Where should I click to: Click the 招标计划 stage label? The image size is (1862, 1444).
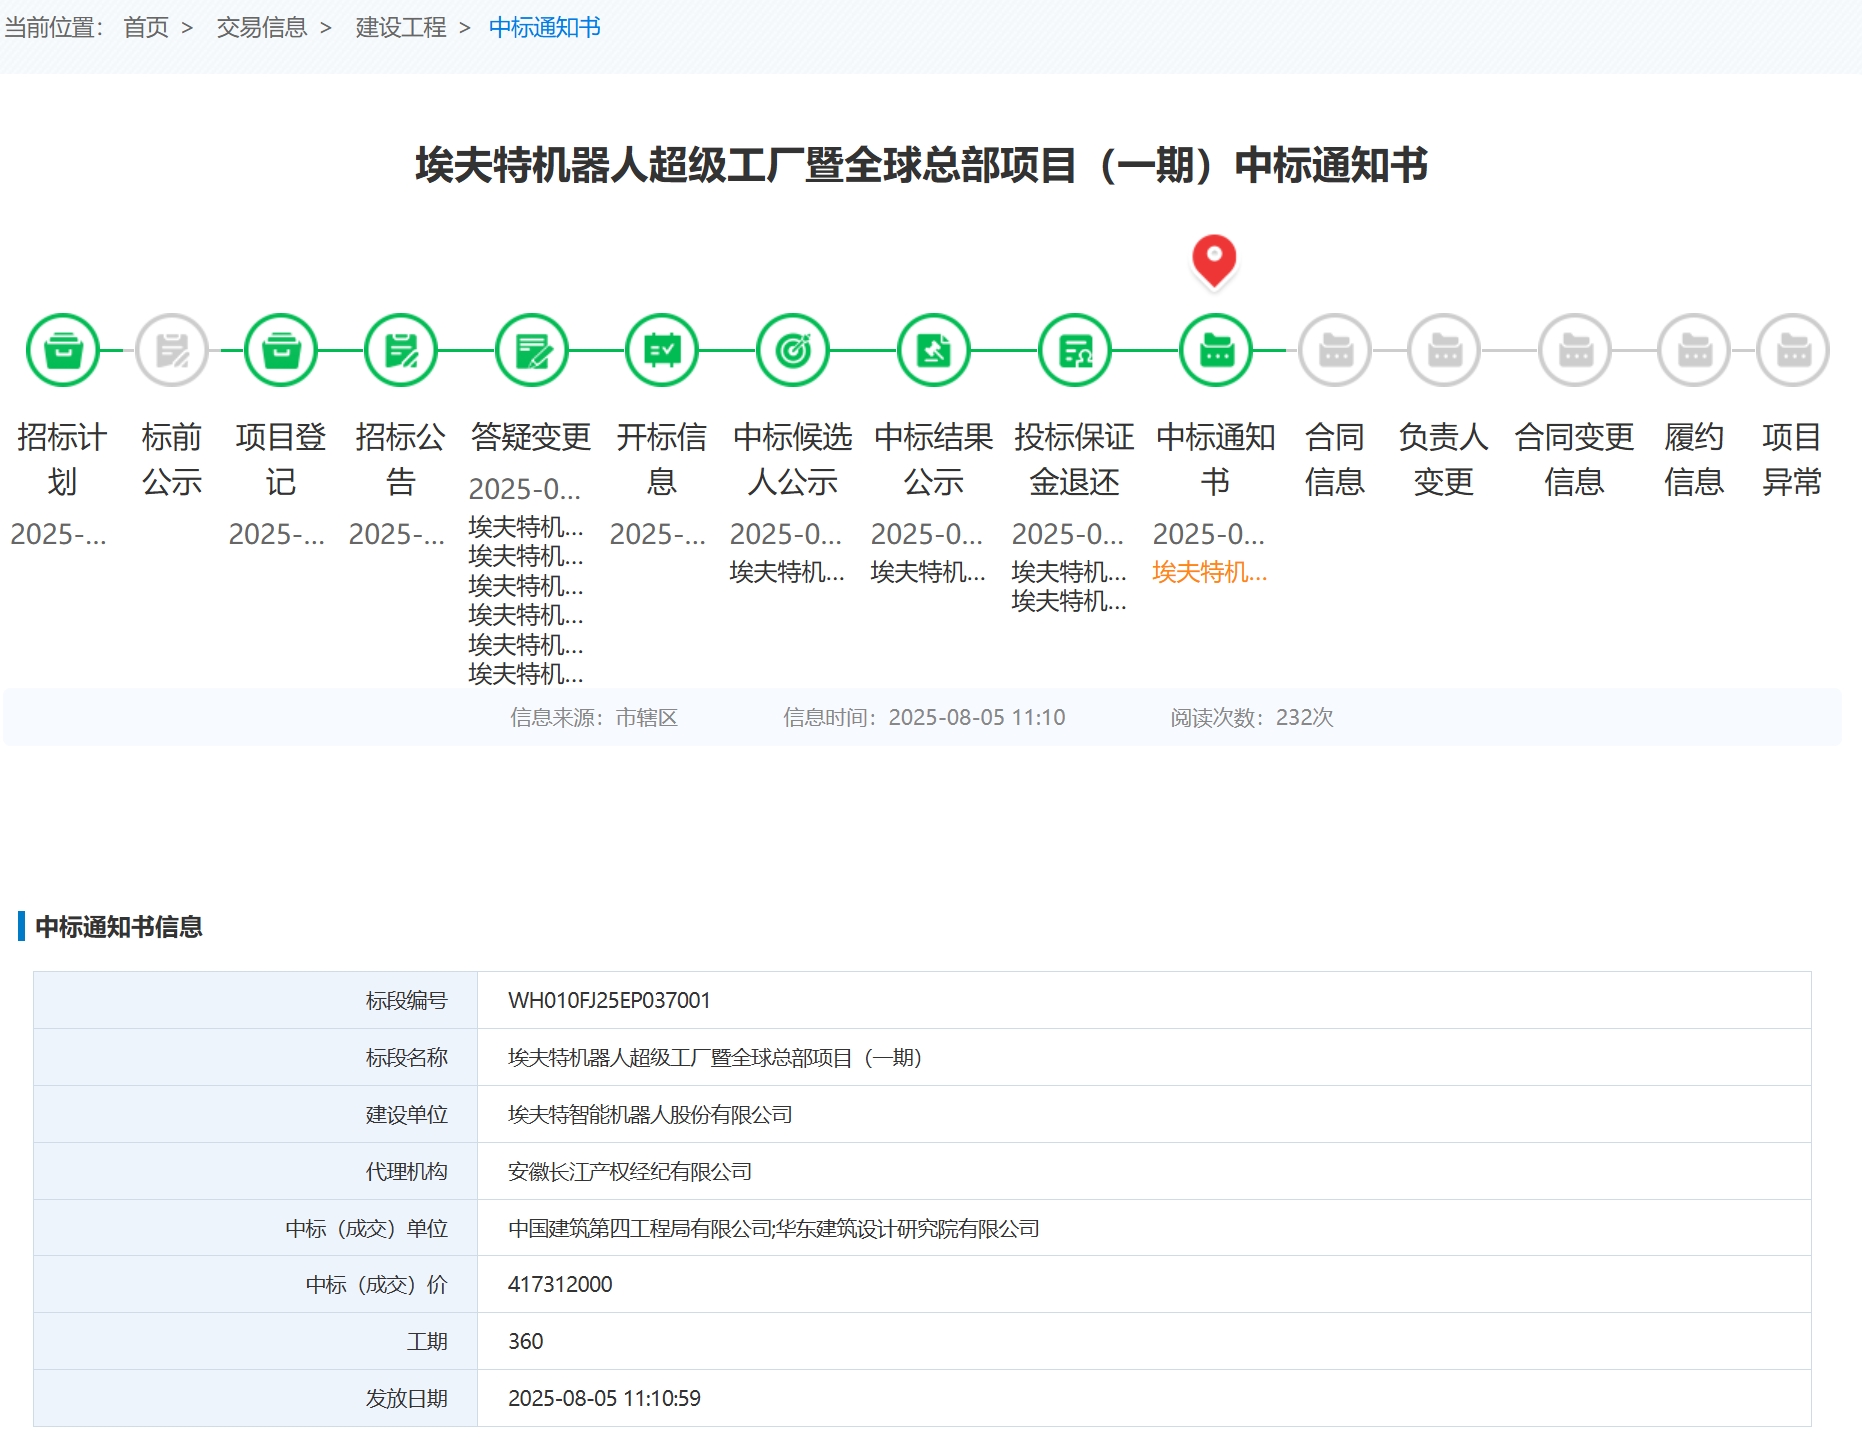pyautogui.click(x=62, y=460)
